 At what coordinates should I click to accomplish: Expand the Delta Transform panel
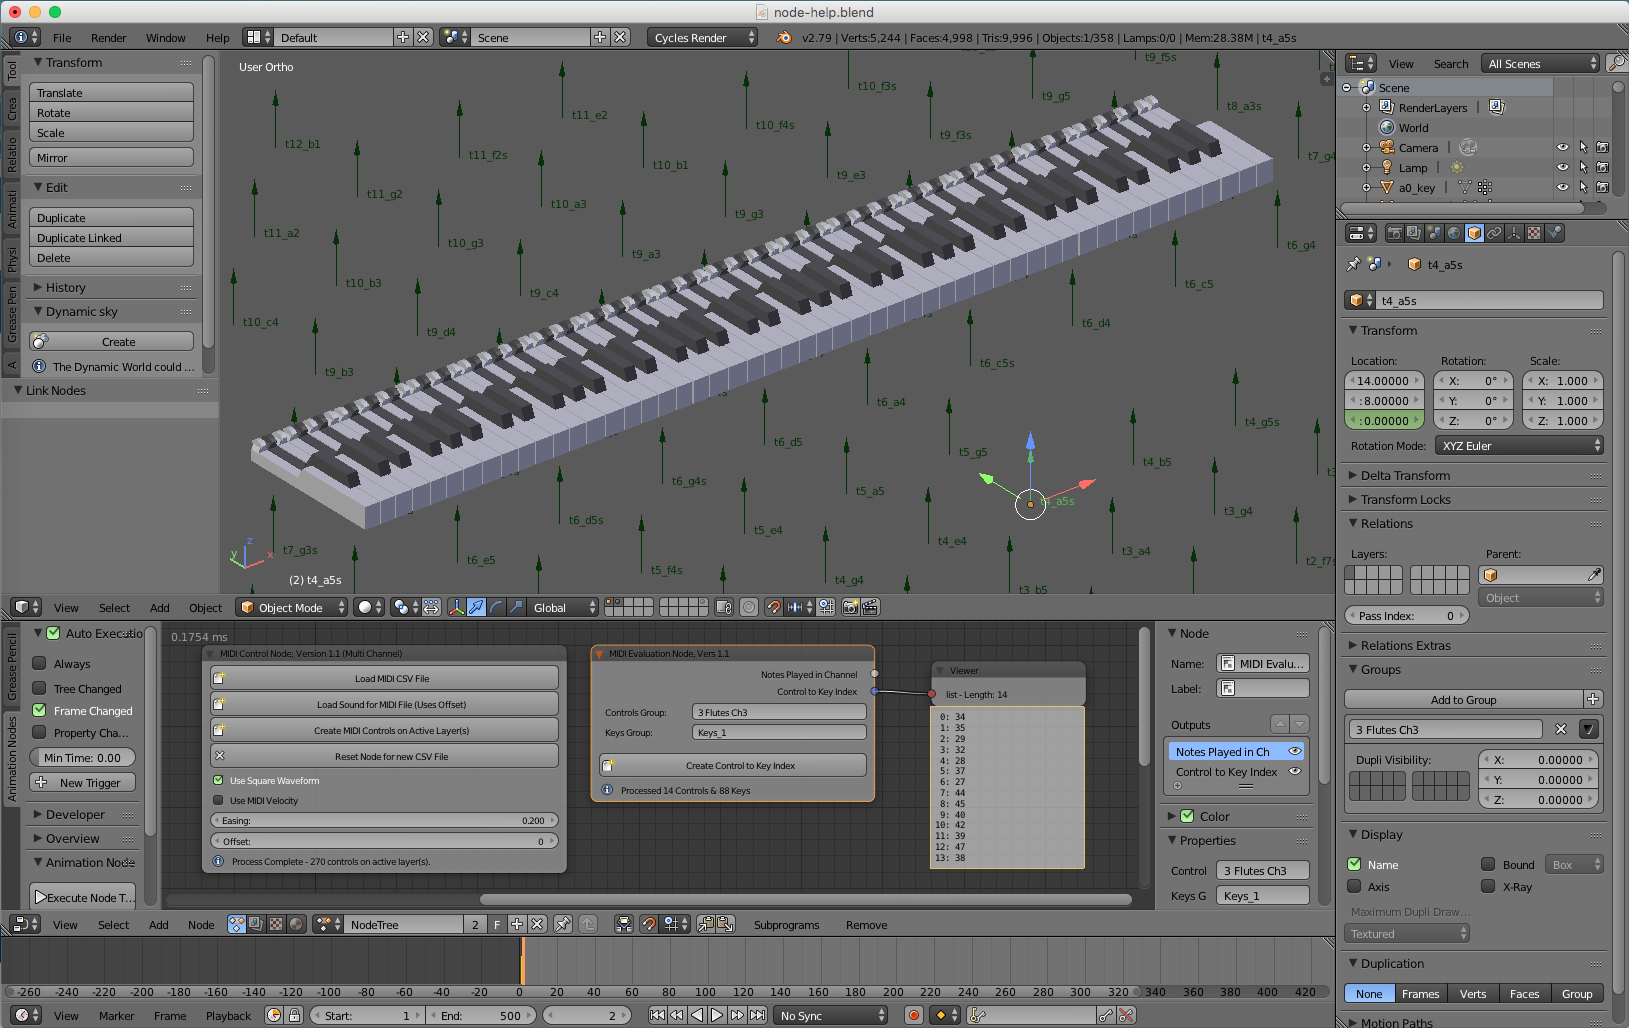(1404, 475)
